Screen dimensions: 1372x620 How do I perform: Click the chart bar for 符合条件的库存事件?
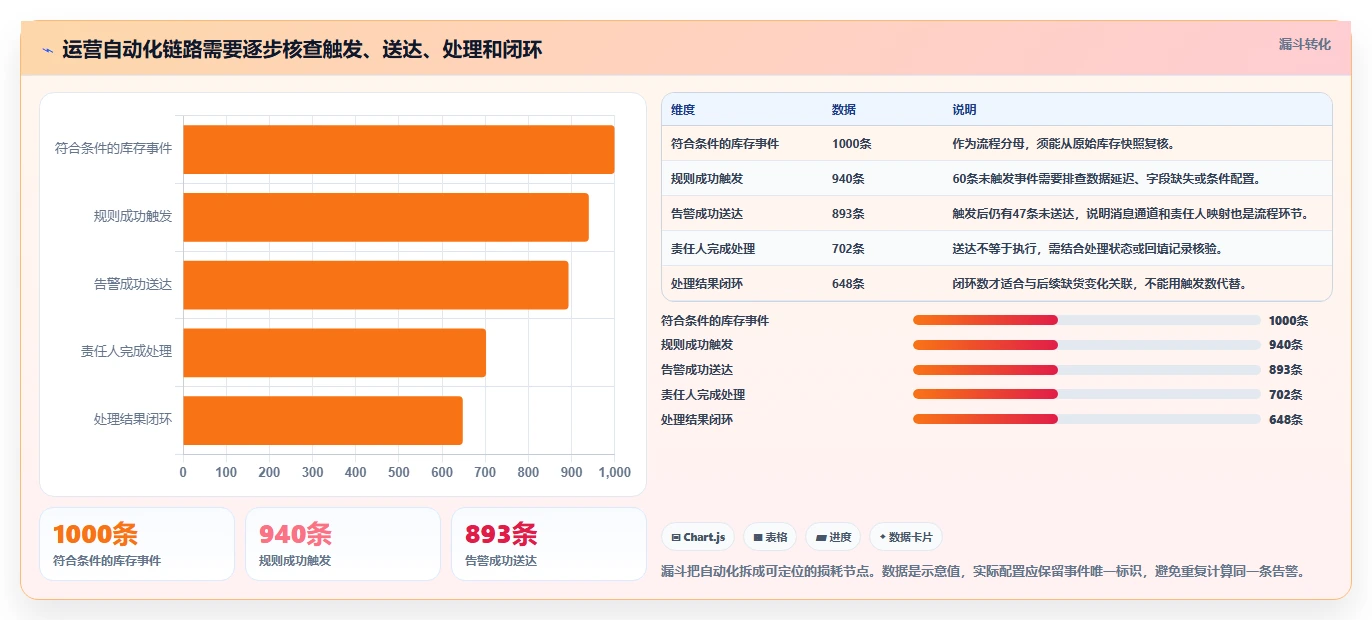398,150
